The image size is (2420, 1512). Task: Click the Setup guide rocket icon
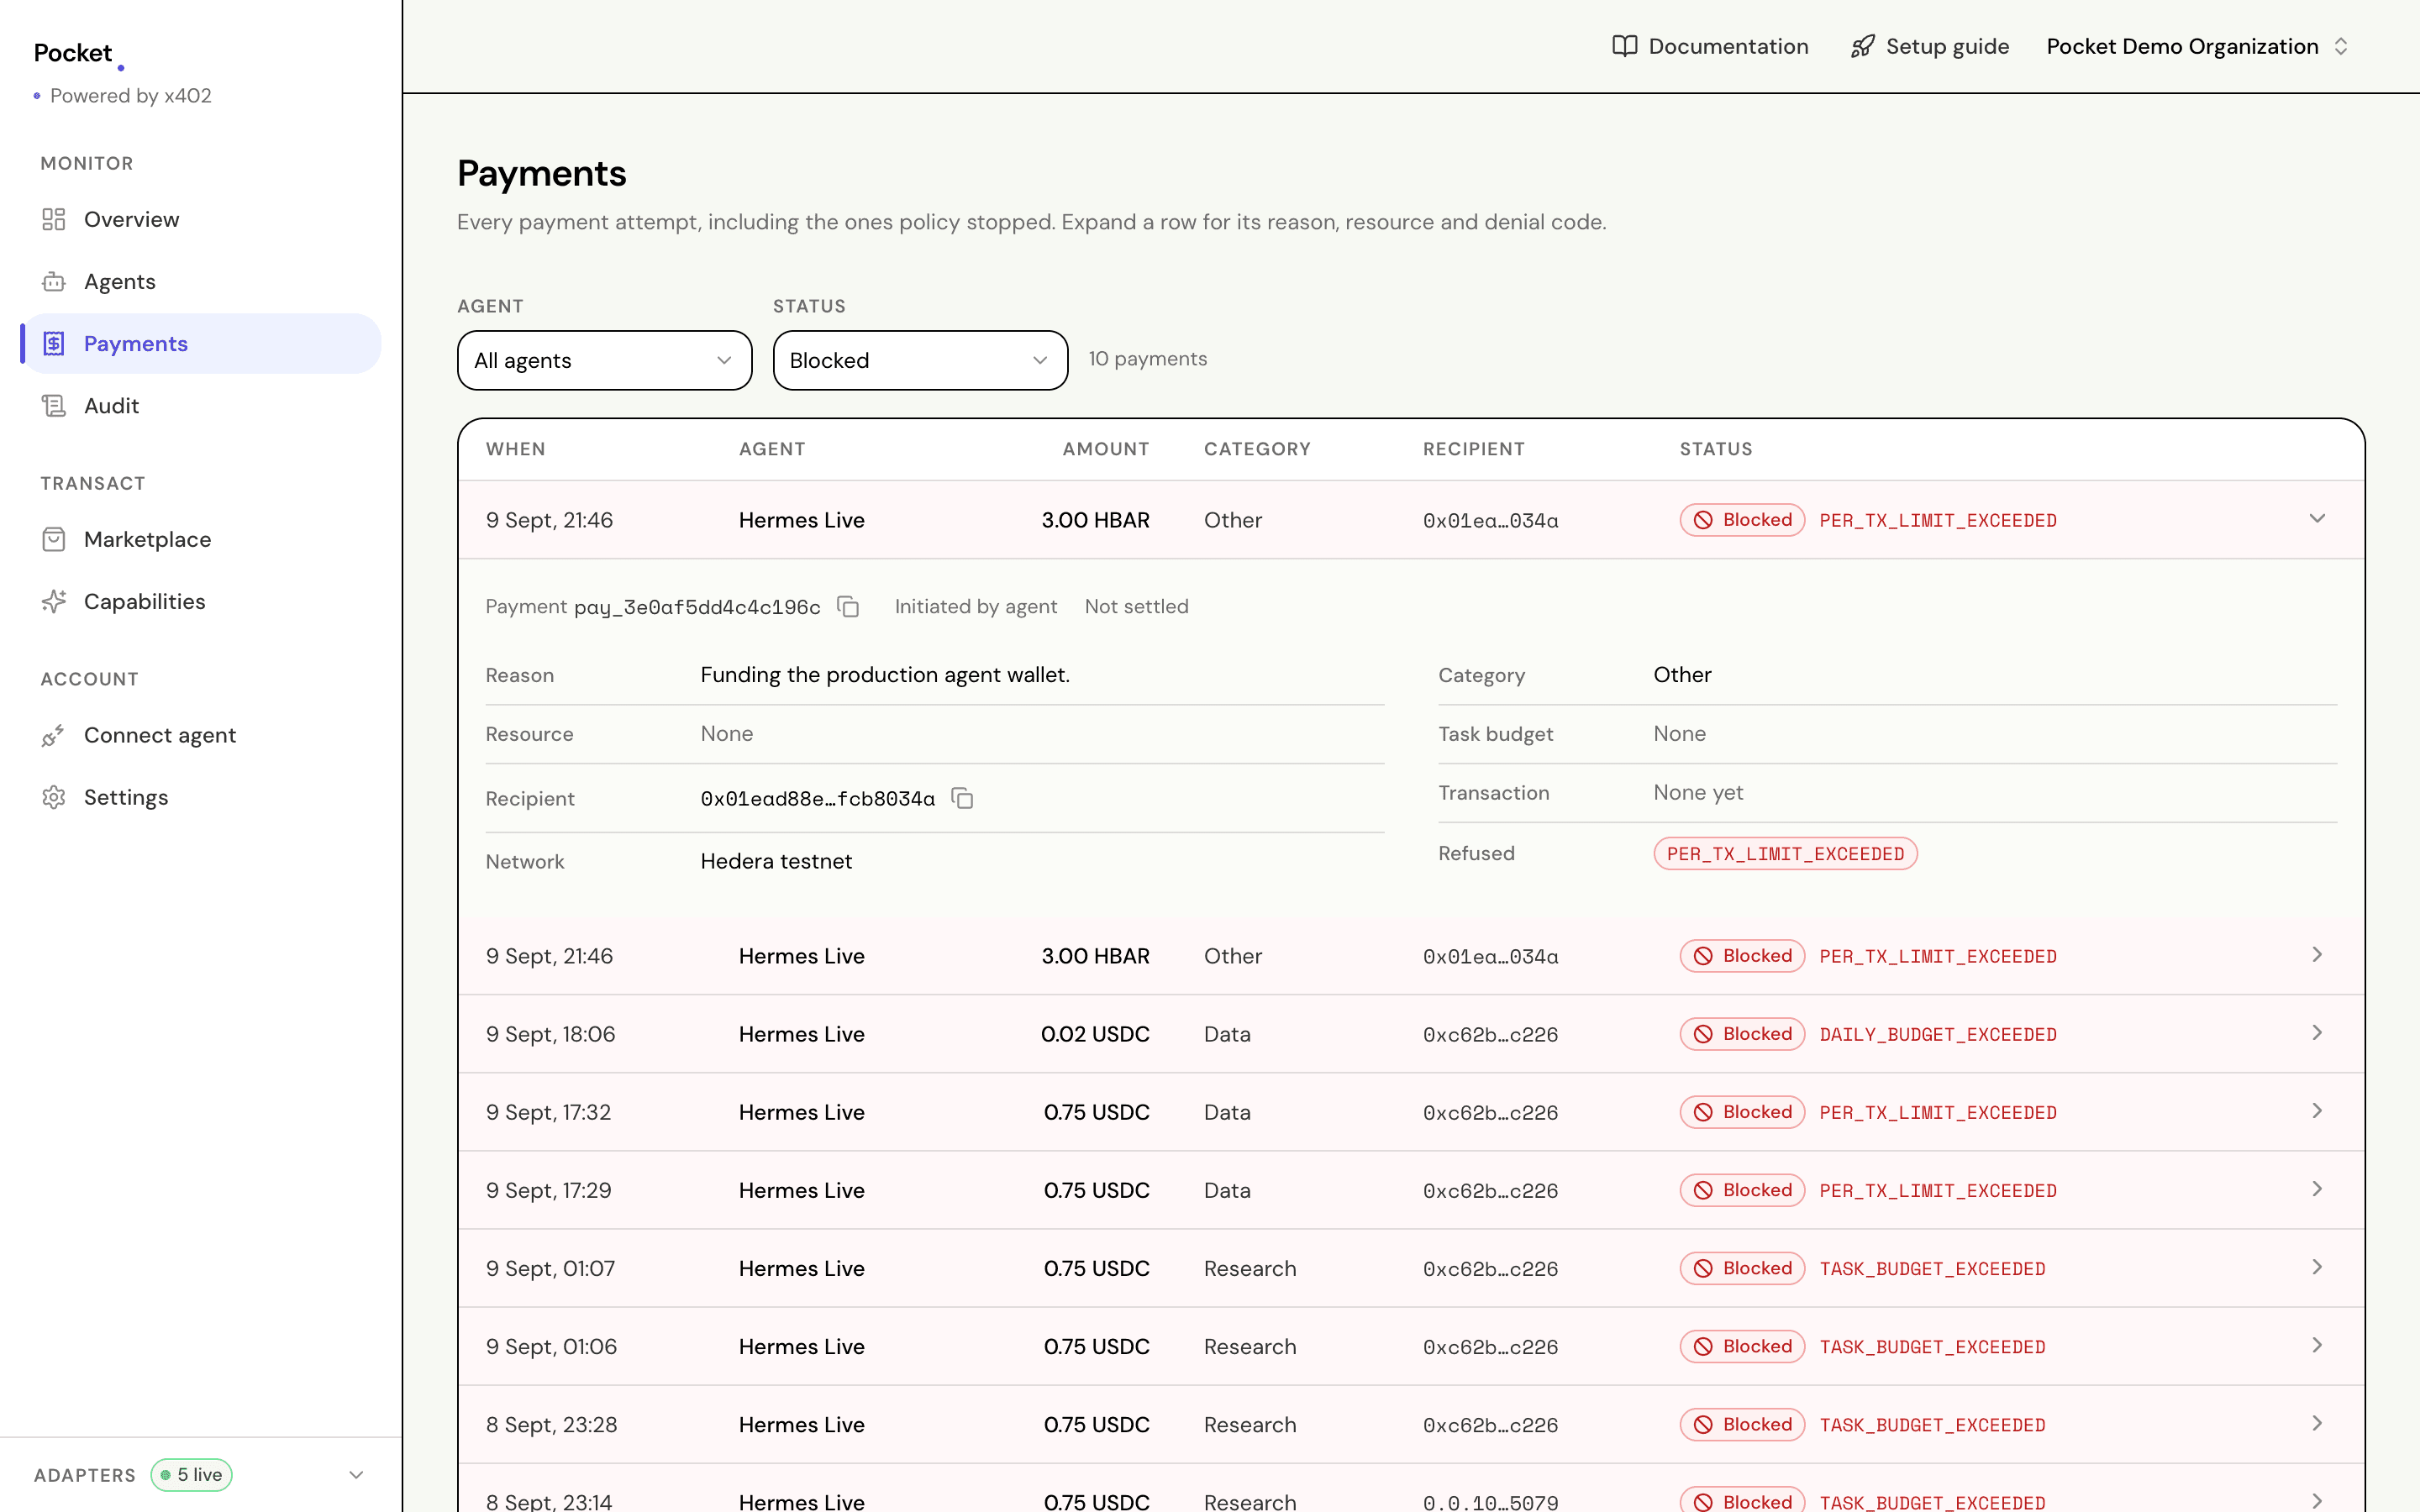click(1862, 46)
